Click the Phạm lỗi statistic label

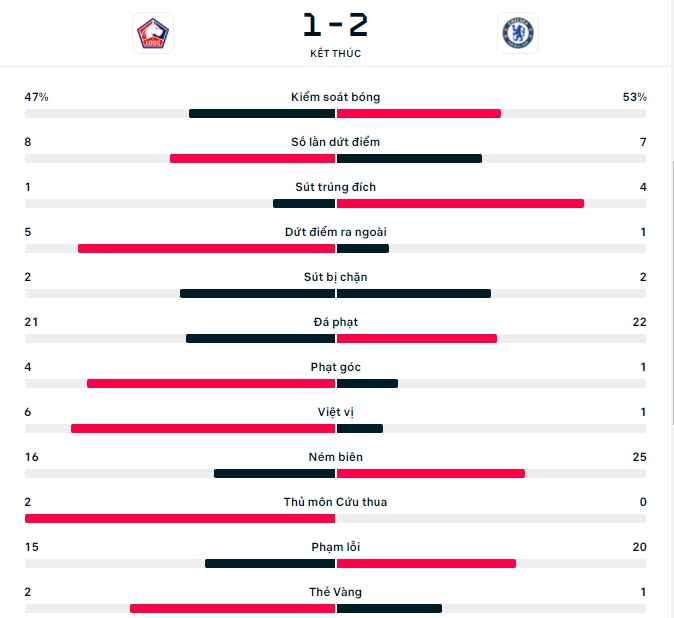[x=335, y=547]
